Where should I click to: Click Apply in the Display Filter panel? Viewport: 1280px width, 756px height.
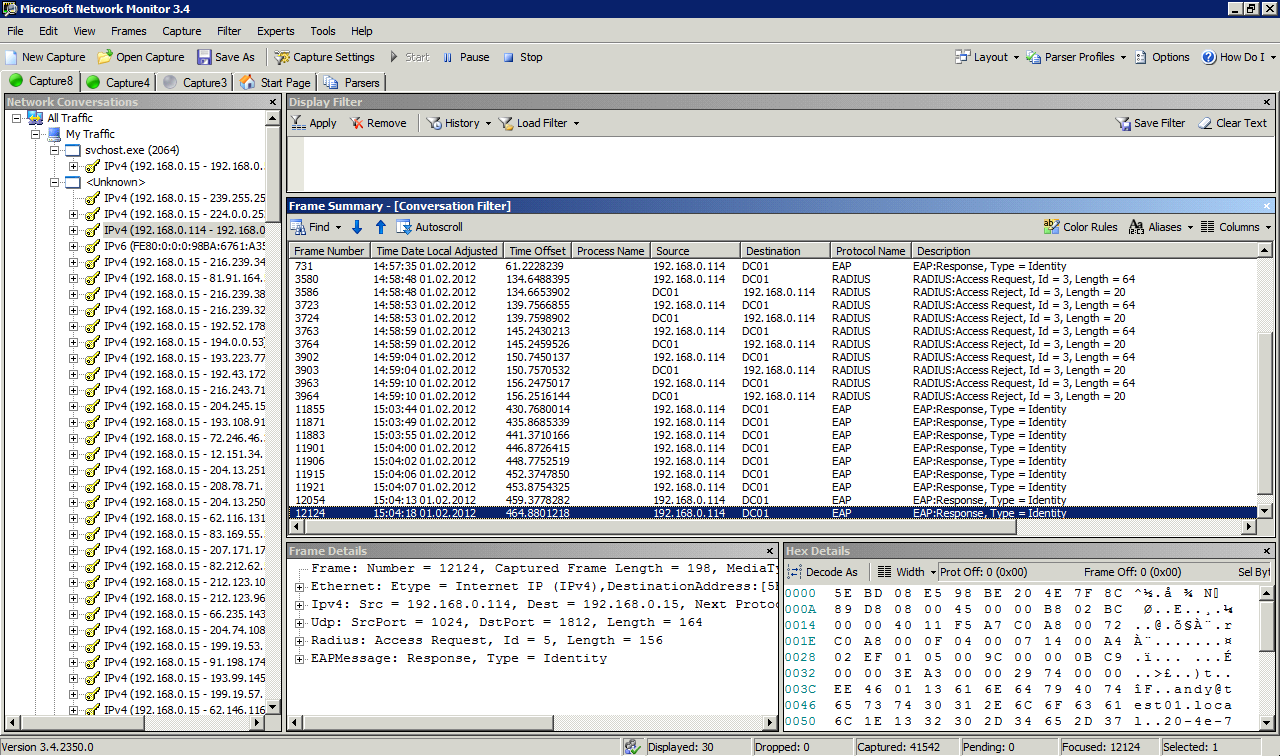tap(314, 123)
